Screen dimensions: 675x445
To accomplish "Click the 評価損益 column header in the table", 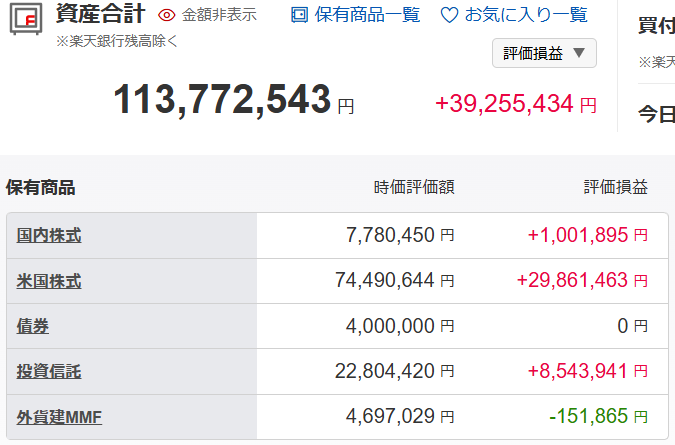I will [616, 188].
